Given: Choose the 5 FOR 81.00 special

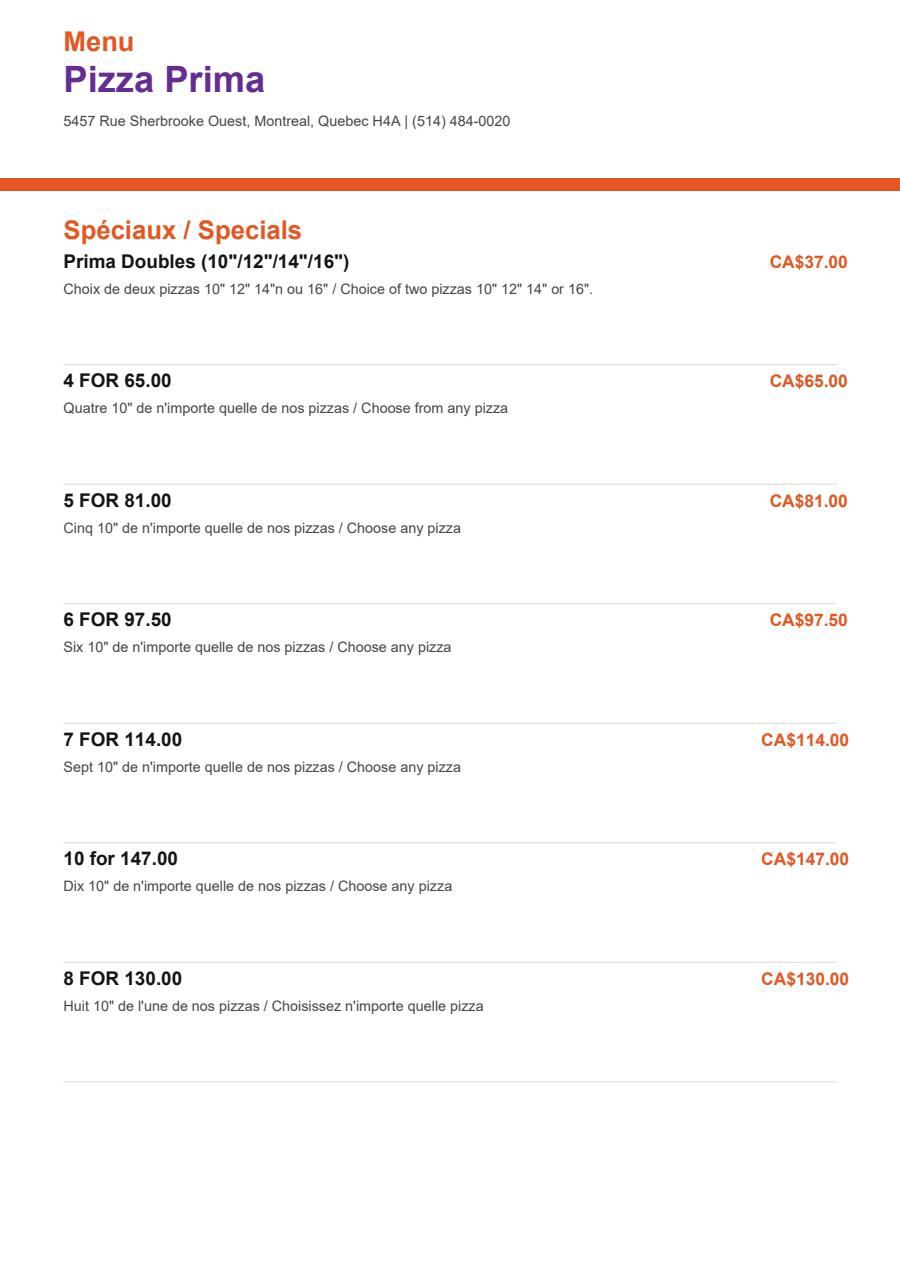Looking at the screenshot, I should (x=117, y=501).
